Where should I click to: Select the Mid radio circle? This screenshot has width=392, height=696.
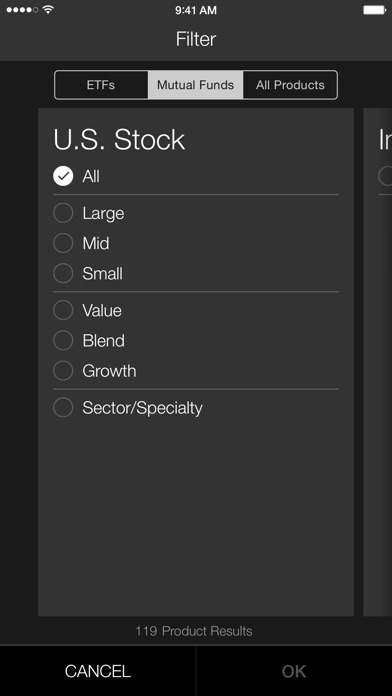tap(63, 243)
